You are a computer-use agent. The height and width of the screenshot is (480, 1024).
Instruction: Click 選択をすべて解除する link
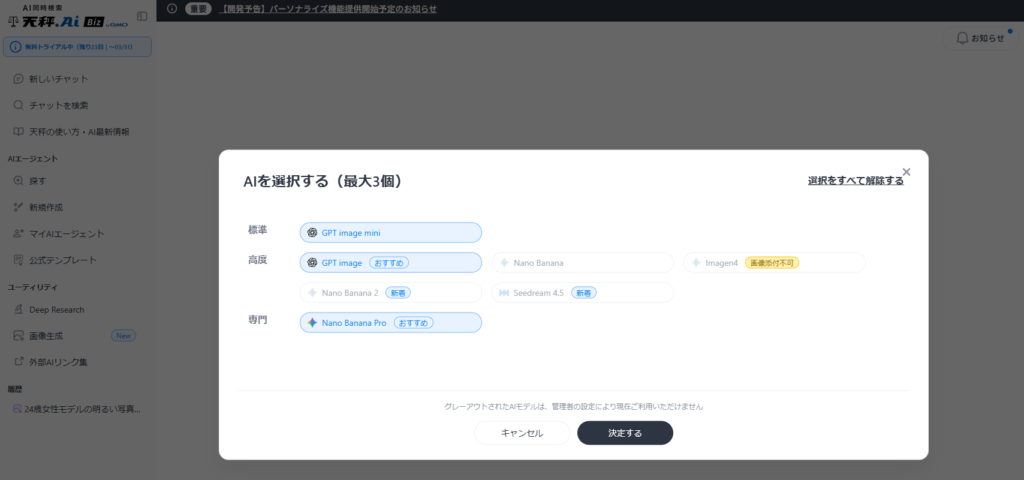(855, 181)
